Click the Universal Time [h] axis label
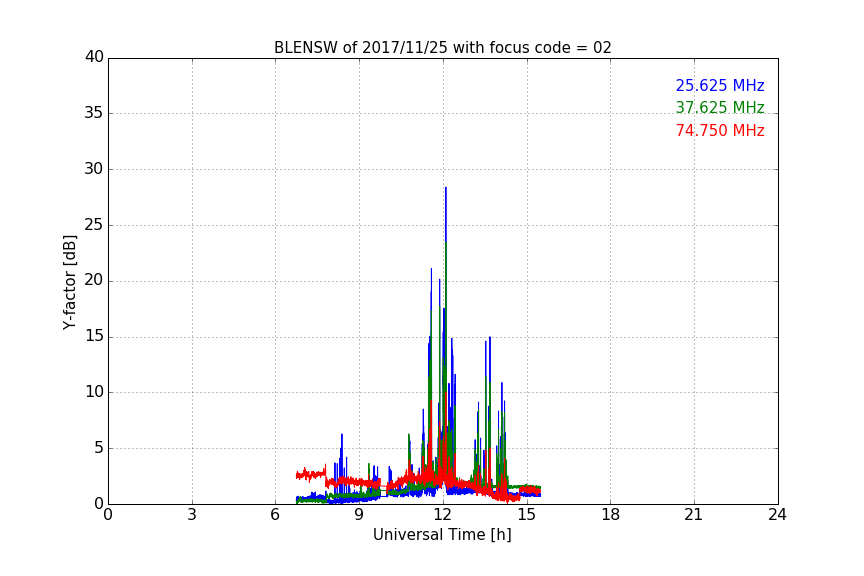Image resolution: width=864 pixels, height=576 pixels. (442, 535)
